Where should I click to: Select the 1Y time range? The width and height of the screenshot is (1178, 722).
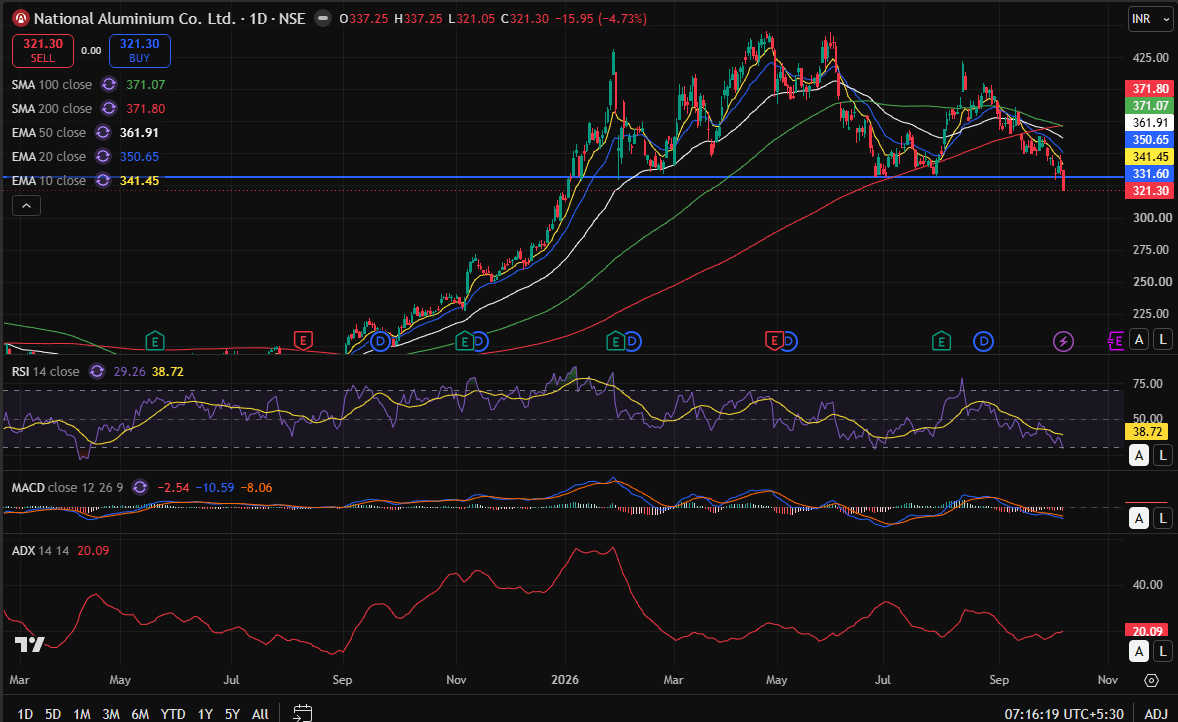pos(205,714)
